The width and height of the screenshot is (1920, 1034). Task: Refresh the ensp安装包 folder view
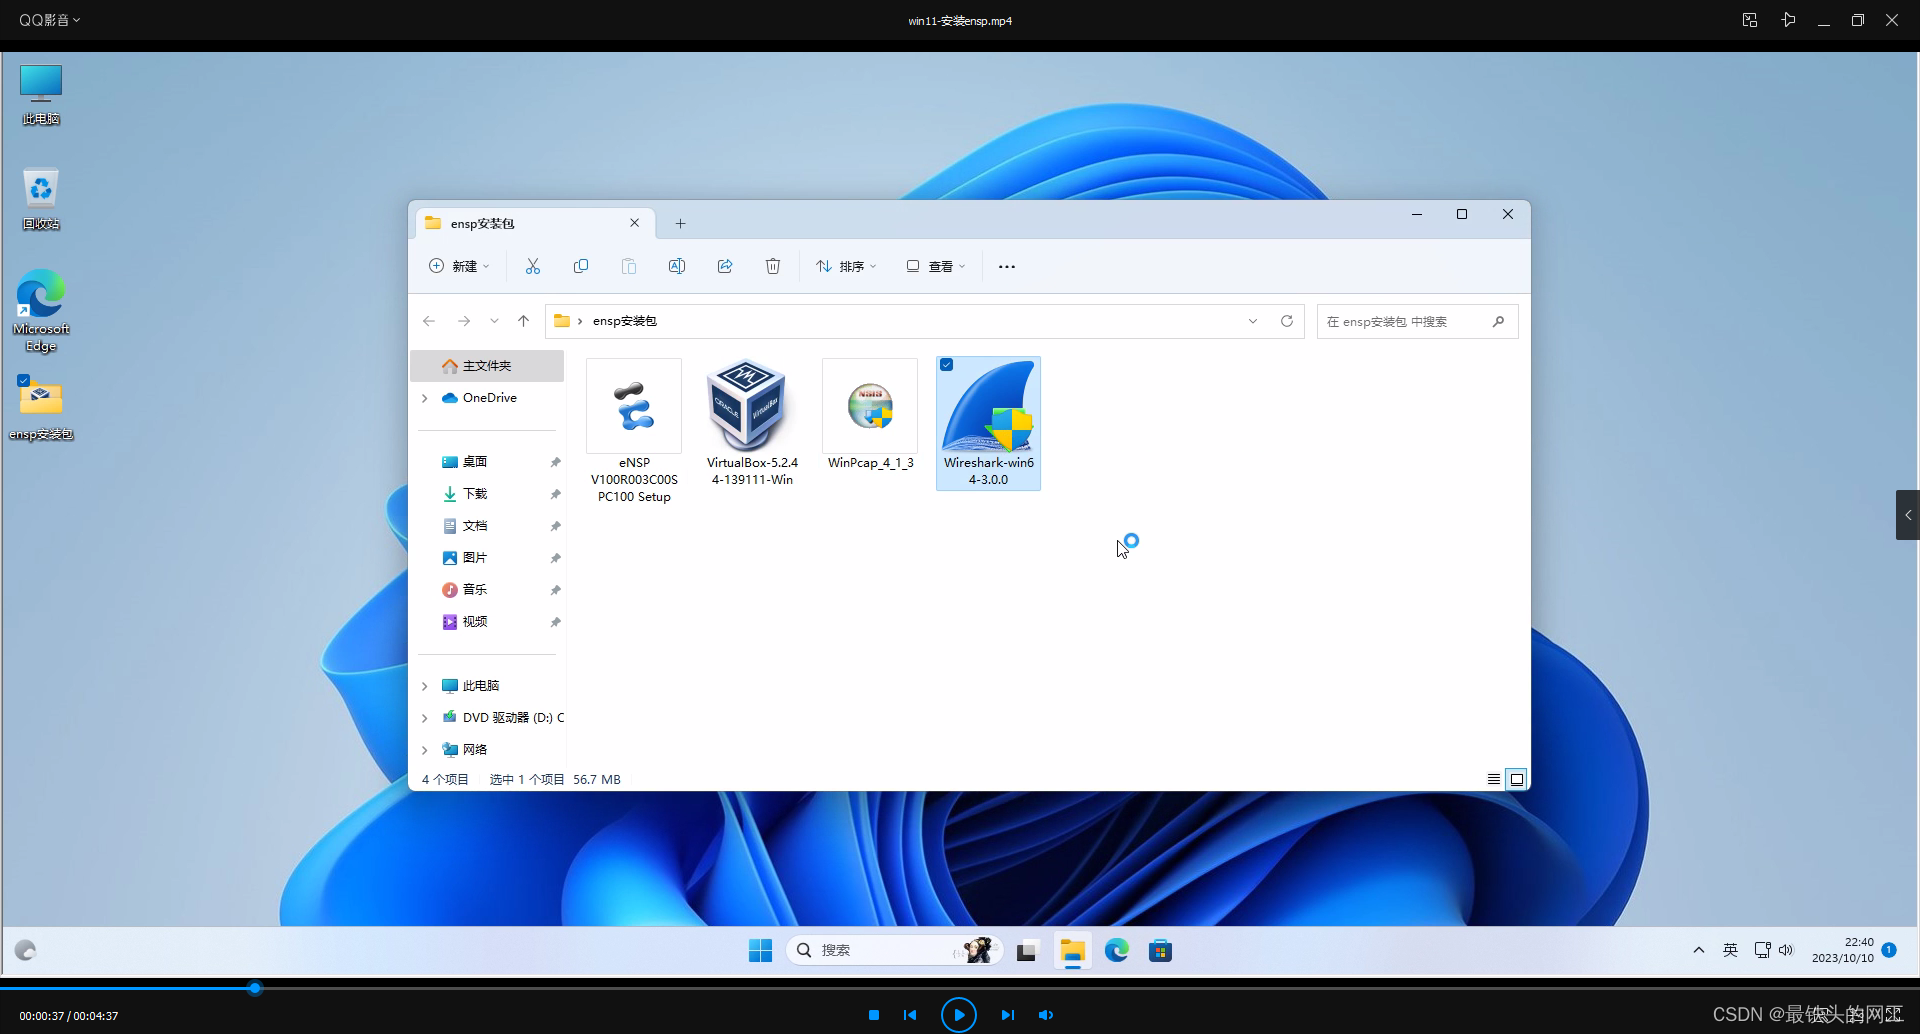point(1287,321)
